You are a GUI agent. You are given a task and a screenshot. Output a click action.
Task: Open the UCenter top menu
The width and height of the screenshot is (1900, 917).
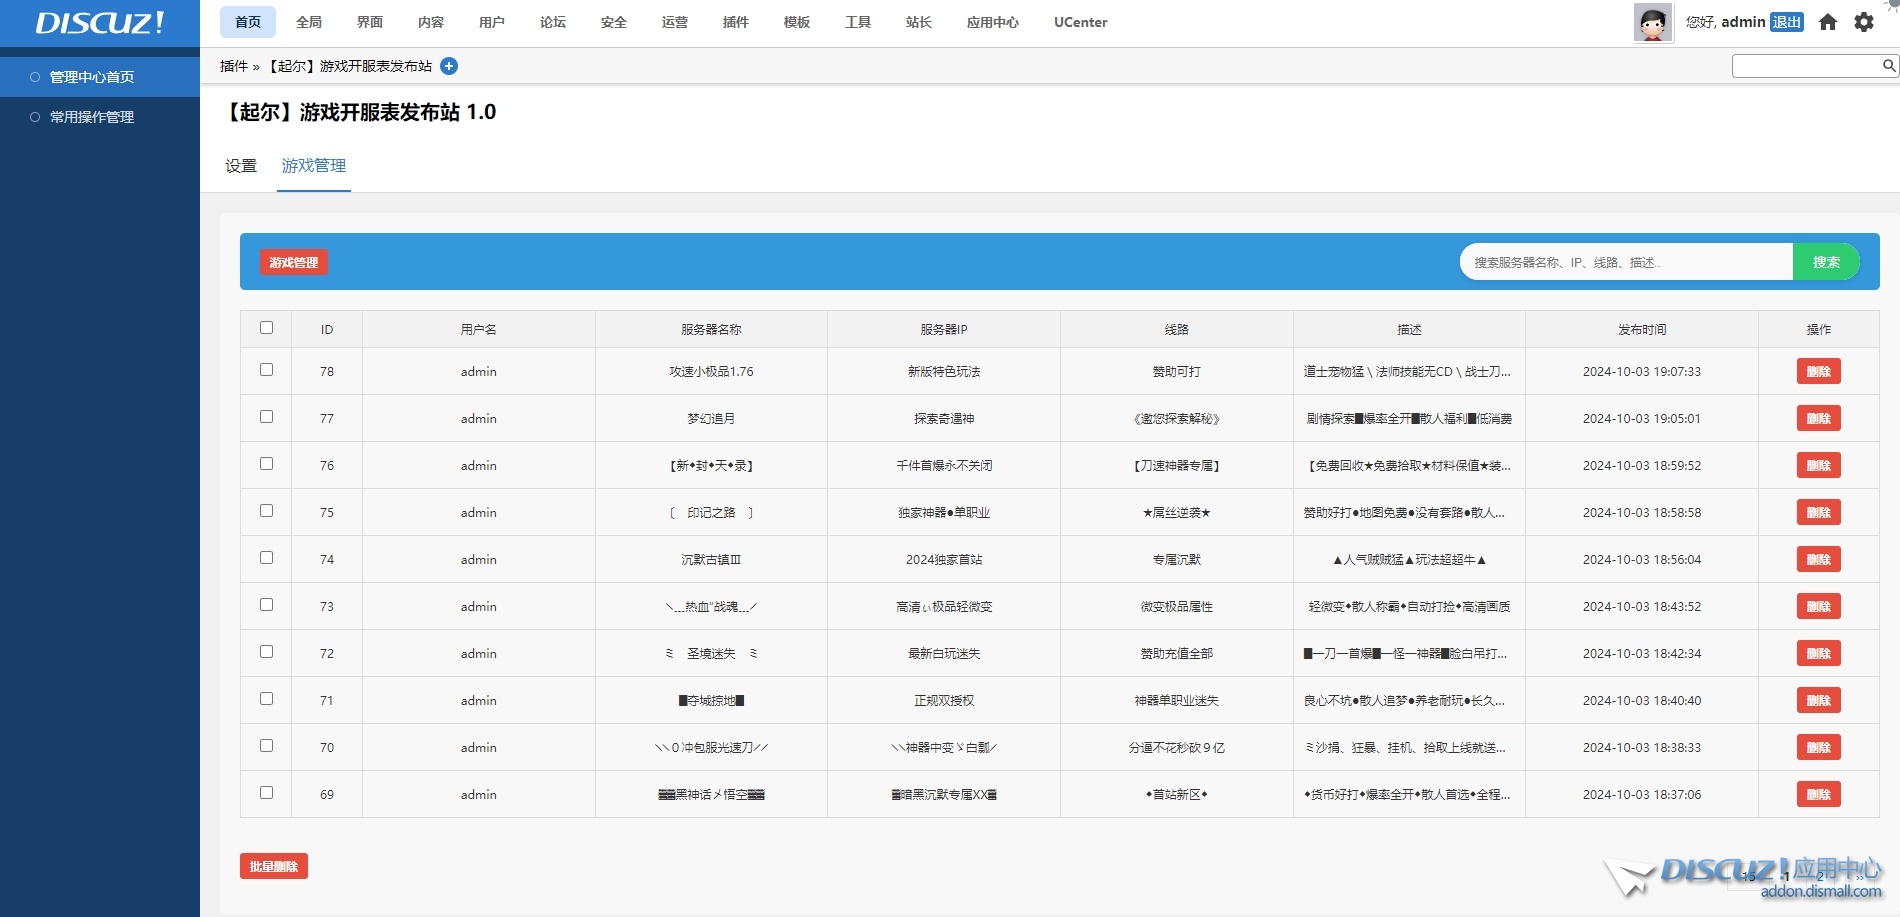(1081, 22)
